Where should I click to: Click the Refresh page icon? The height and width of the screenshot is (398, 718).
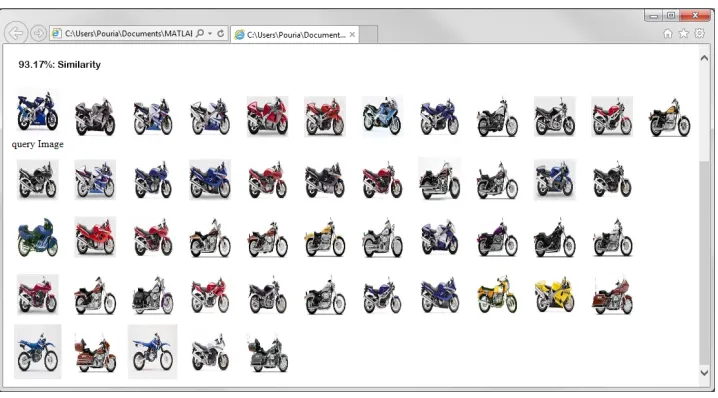(221, 33)
